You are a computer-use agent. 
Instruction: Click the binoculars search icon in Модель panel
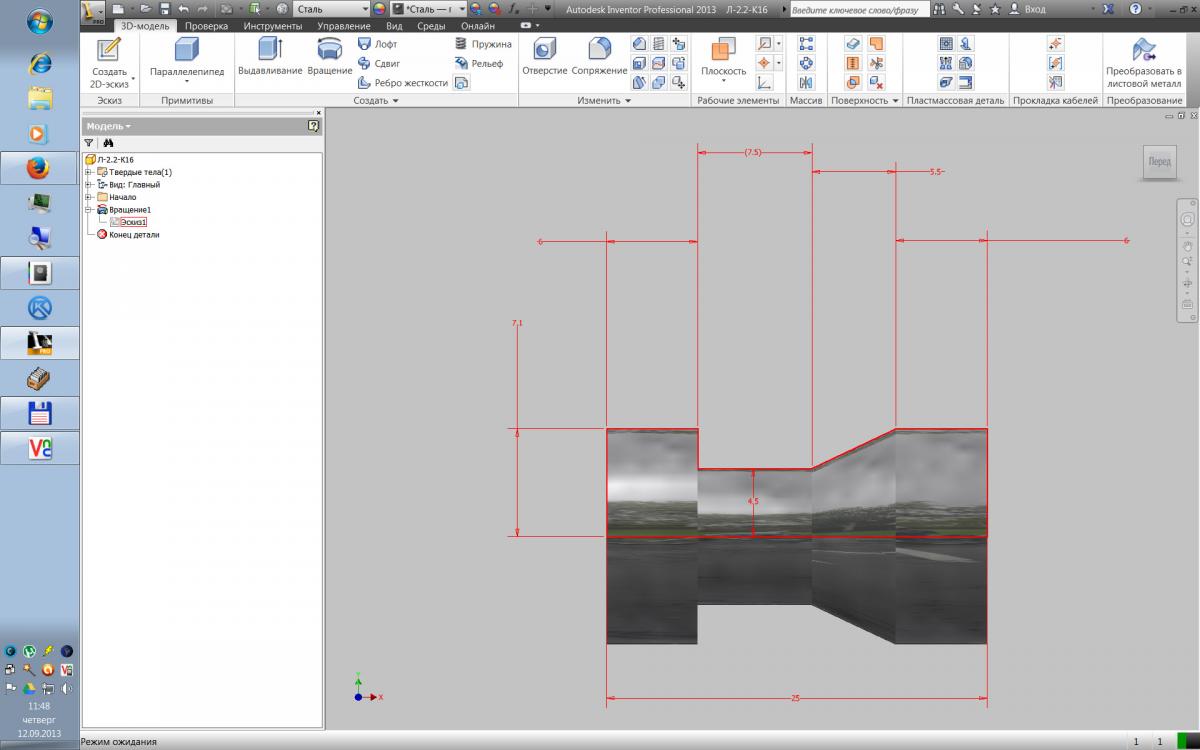(108, 143)
